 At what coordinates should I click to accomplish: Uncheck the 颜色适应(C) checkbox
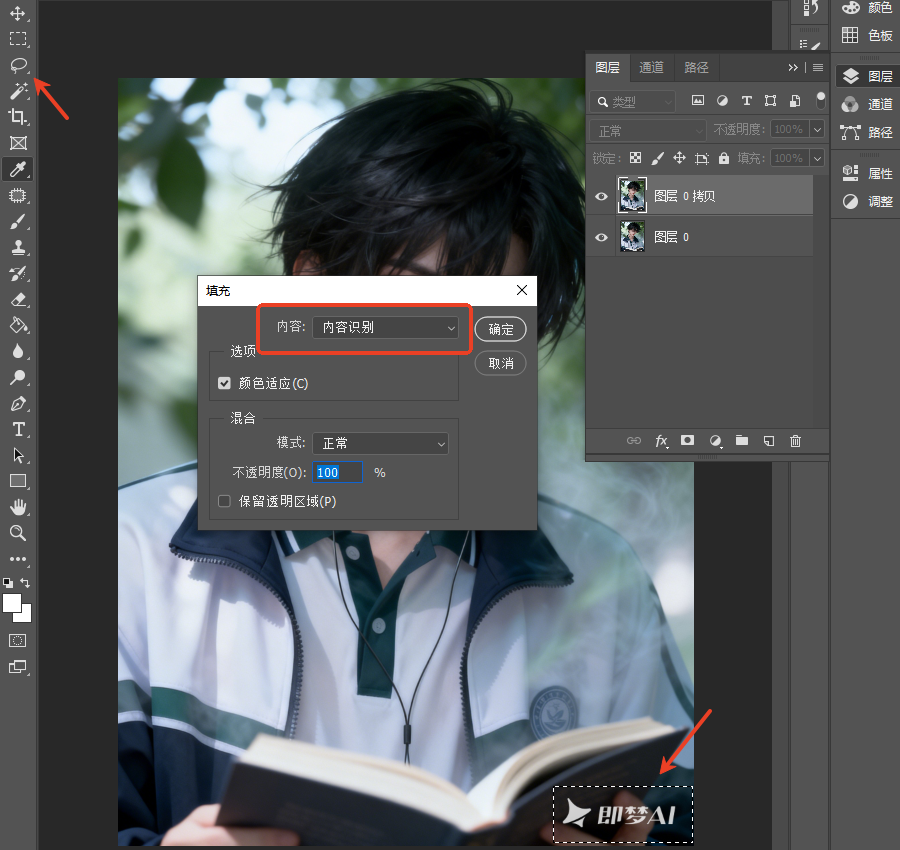pyautogui.click(x=224, y=383)
